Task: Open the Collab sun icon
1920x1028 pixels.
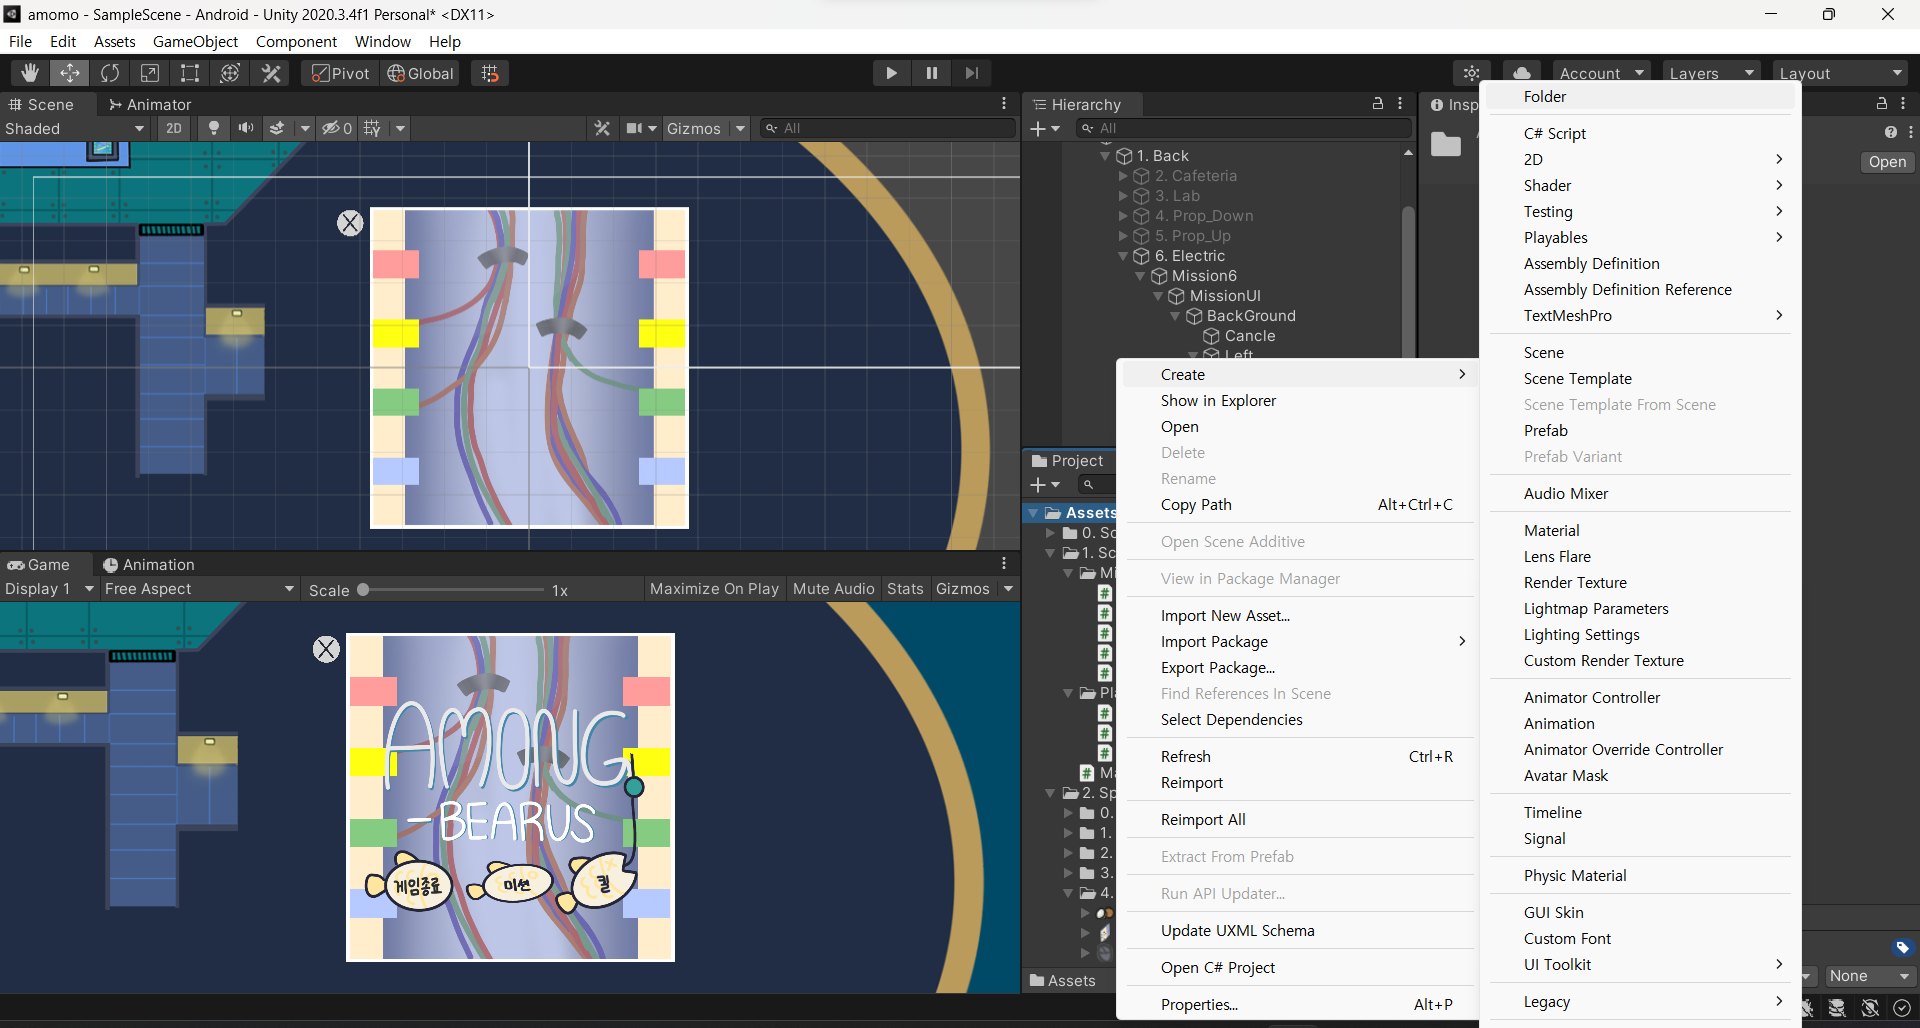Action: (x=1472, y=73)
